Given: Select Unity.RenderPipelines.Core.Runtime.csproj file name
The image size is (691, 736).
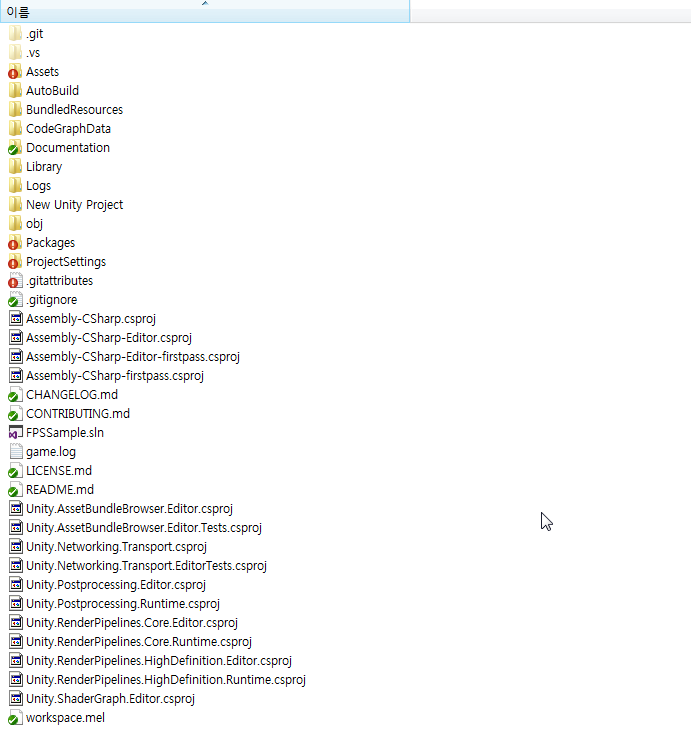Looking at the screenshot, I should (x=138, y=642).
